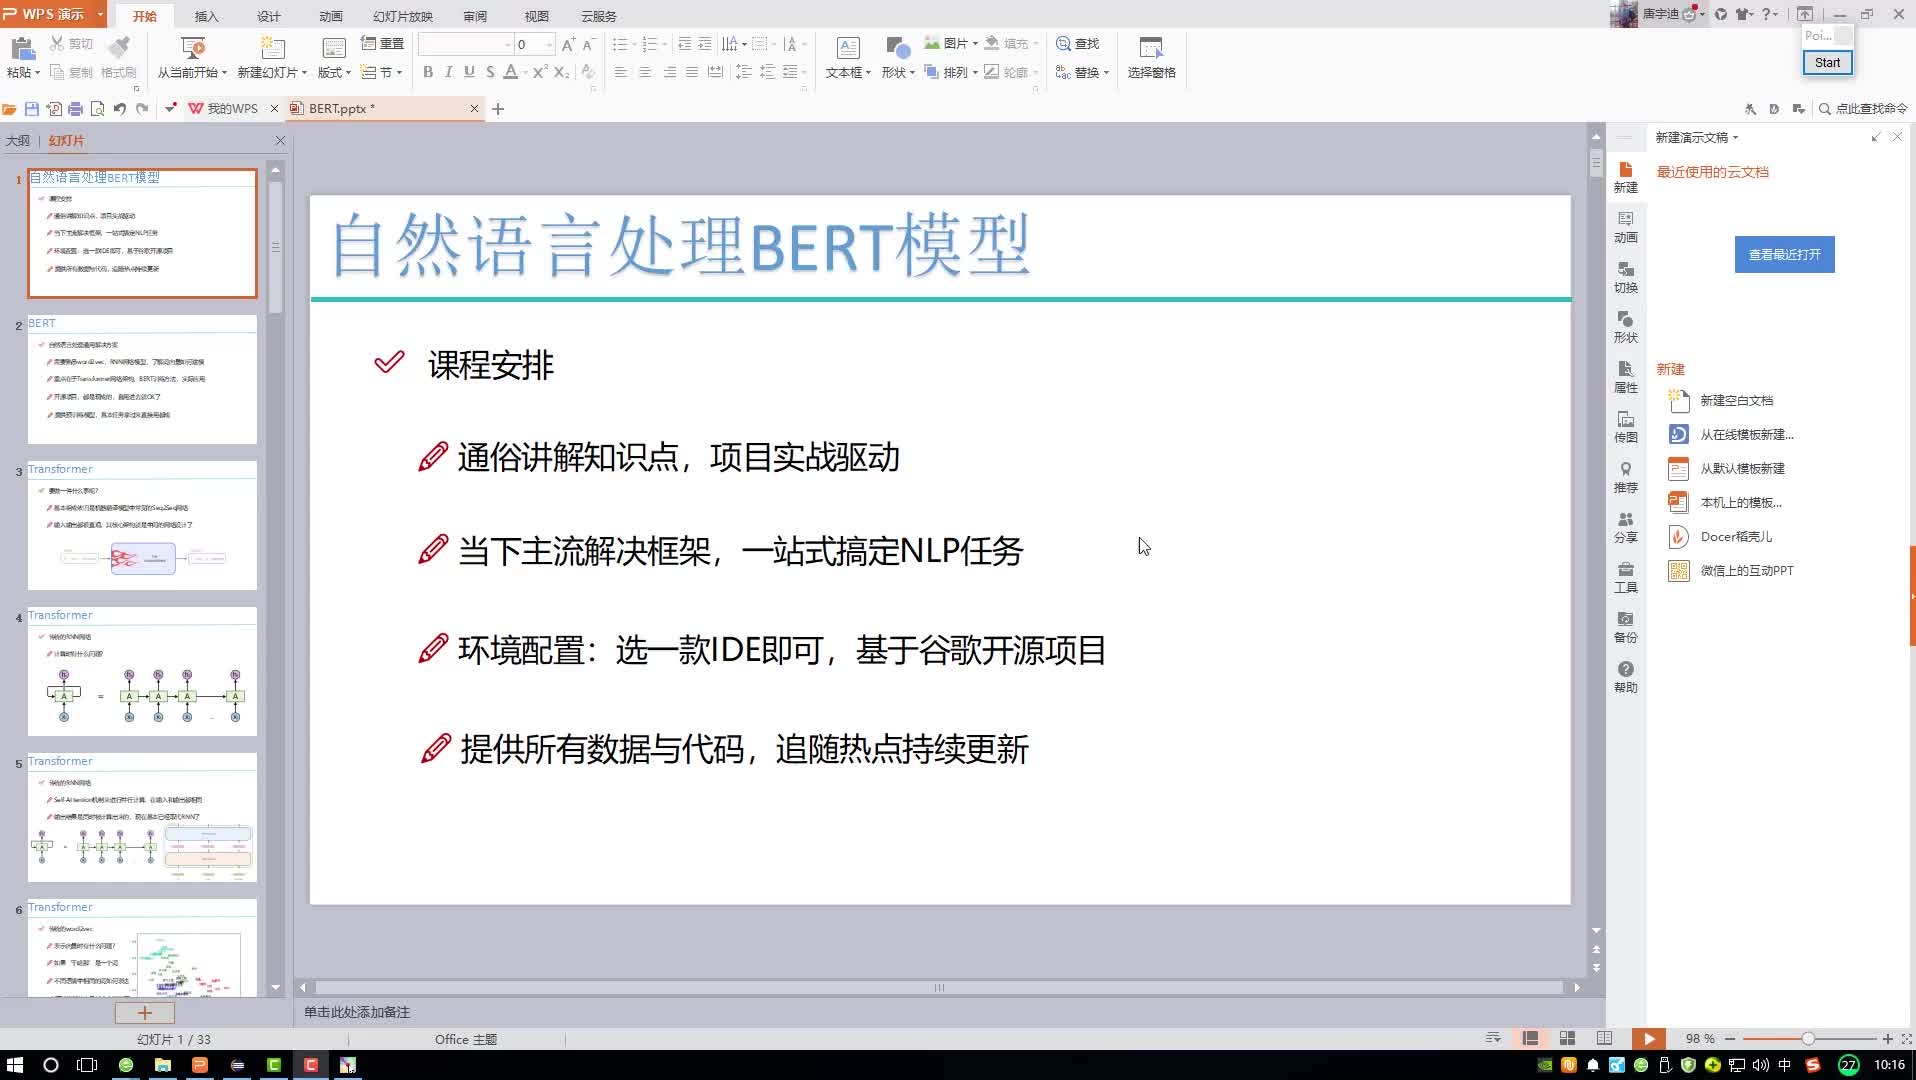Click the Find (查找) button
This screenshot has width=1916, height=1080.
(x=1078, y=43)
